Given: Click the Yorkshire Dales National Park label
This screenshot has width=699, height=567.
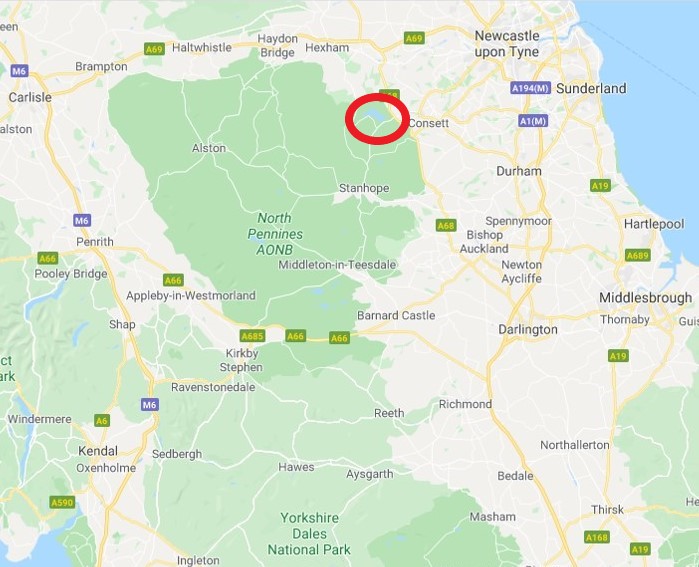Looking at the screenshot, I should (309, 534).
